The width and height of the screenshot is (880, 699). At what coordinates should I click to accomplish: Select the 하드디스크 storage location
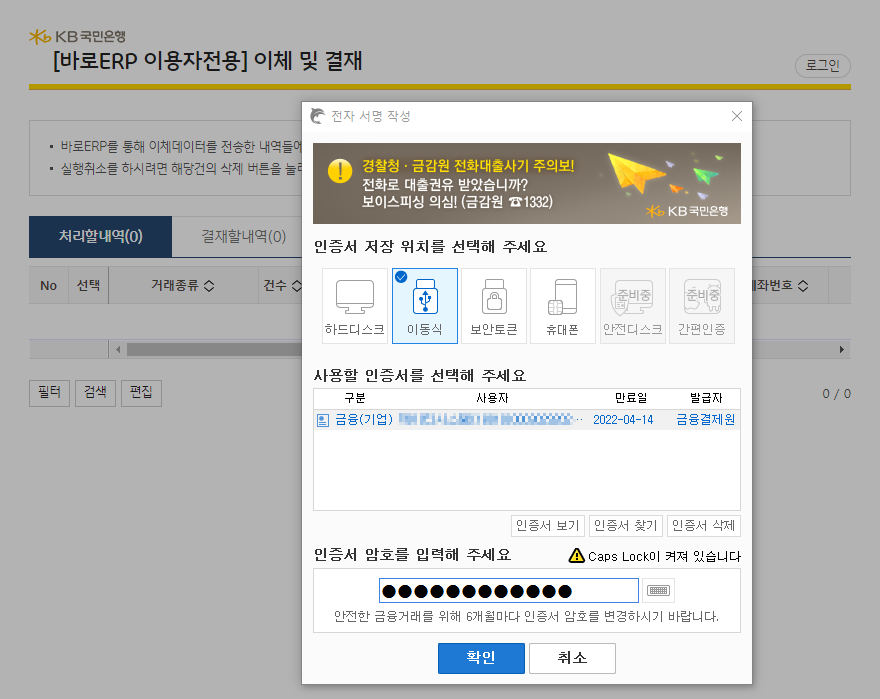[355, 306]
